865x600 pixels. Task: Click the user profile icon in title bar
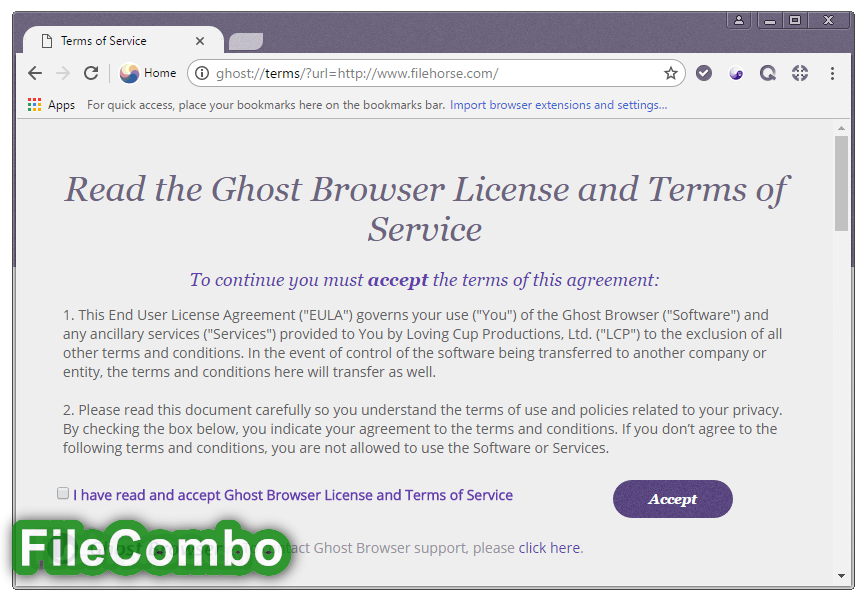click(x=739, y=20)
